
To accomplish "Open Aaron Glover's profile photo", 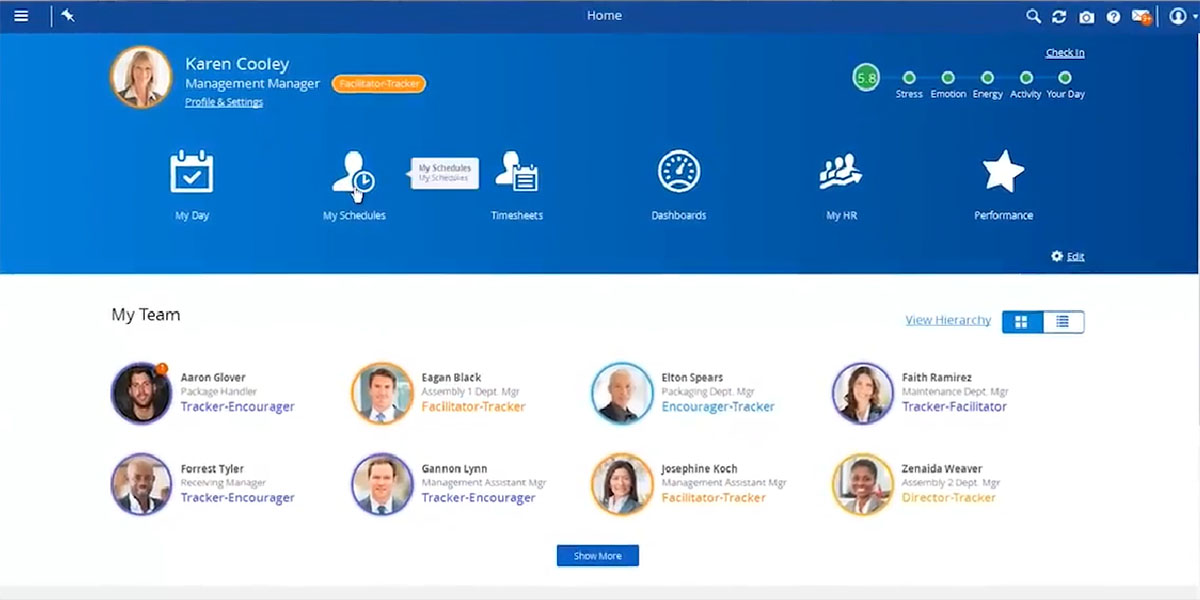I will (x=141, y=393).
